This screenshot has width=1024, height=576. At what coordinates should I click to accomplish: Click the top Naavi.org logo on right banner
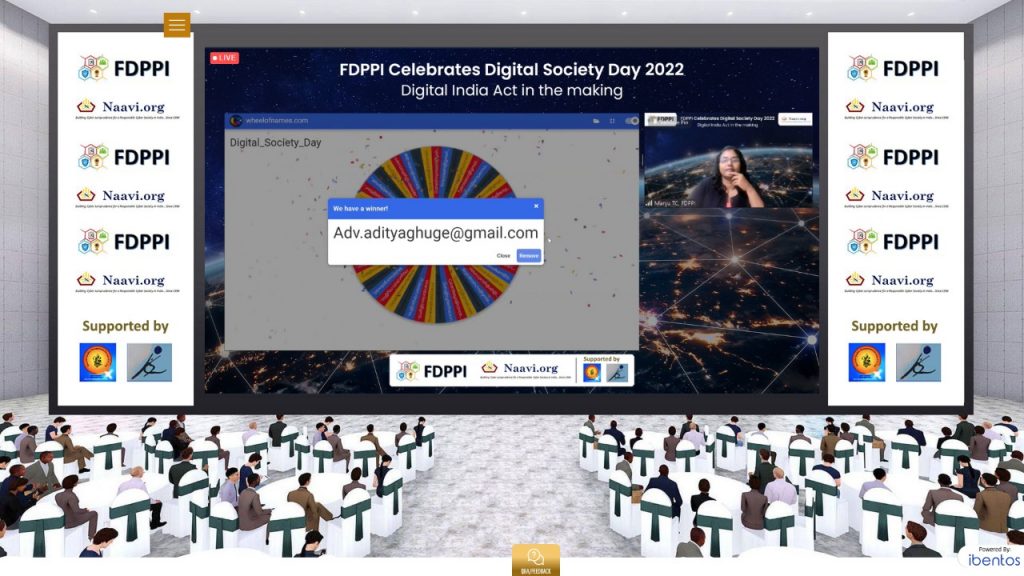point(897,108)
